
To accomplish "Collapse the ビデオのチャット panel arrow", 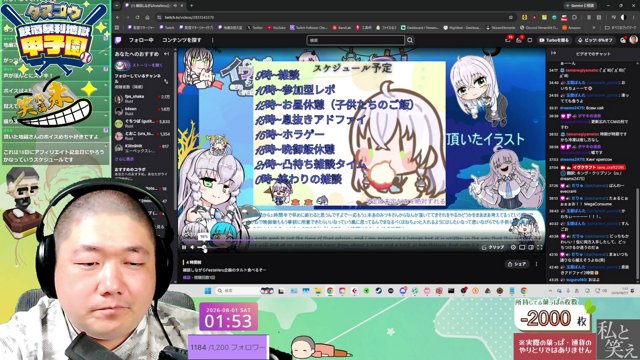I will [553, 53].
